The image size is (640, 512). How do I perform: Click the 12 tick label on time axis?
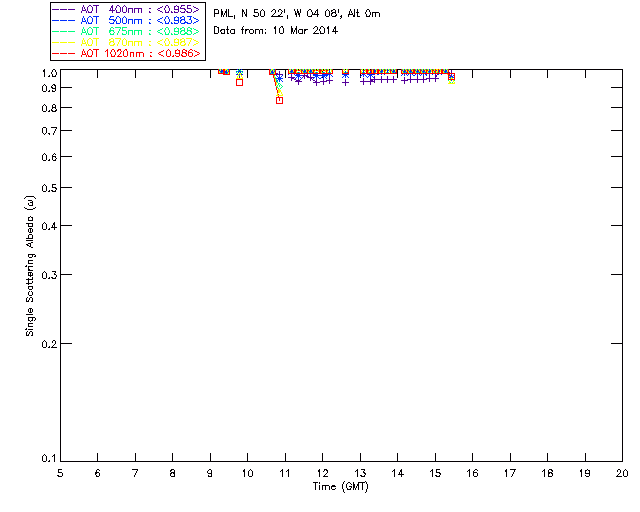[x=322, y=473]
